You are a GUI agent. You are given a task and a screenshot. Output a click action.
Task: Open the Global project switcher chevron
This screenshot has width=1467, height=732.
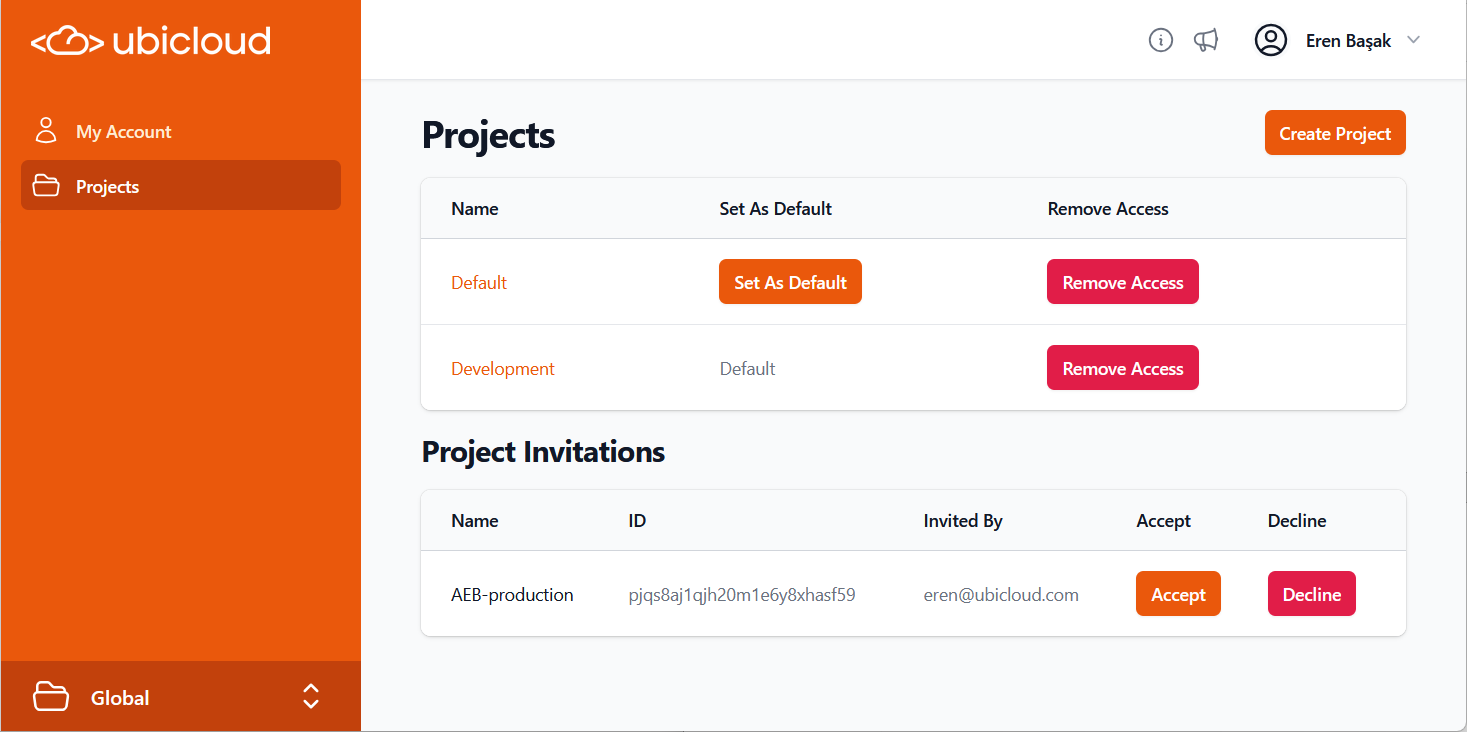tap(310, 696)
